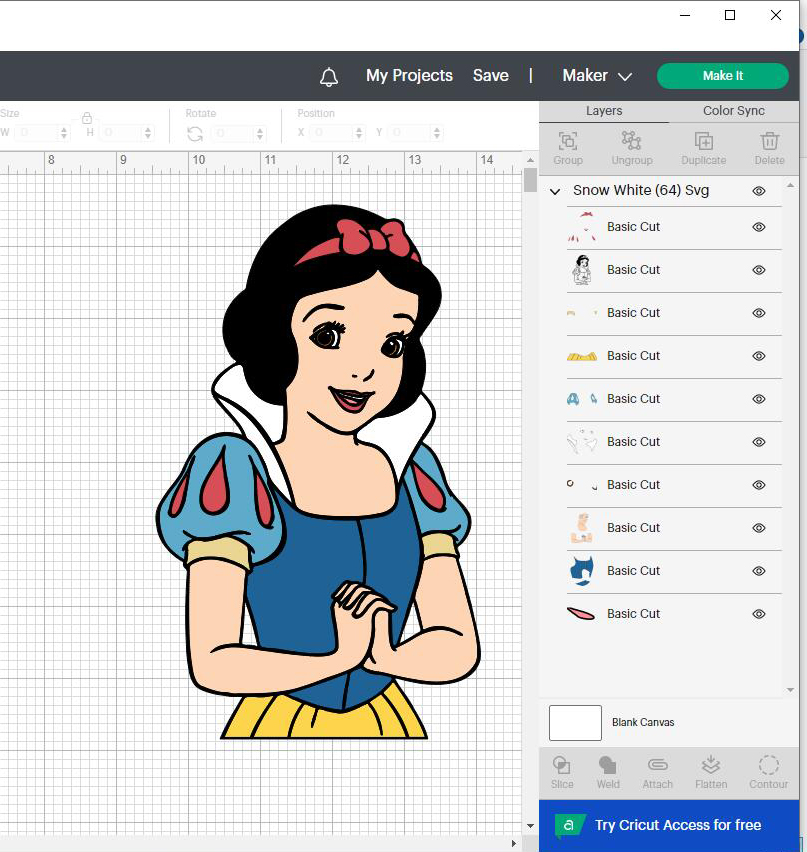Select the tan cuffs layer thumbnail

tap(582, 313)
